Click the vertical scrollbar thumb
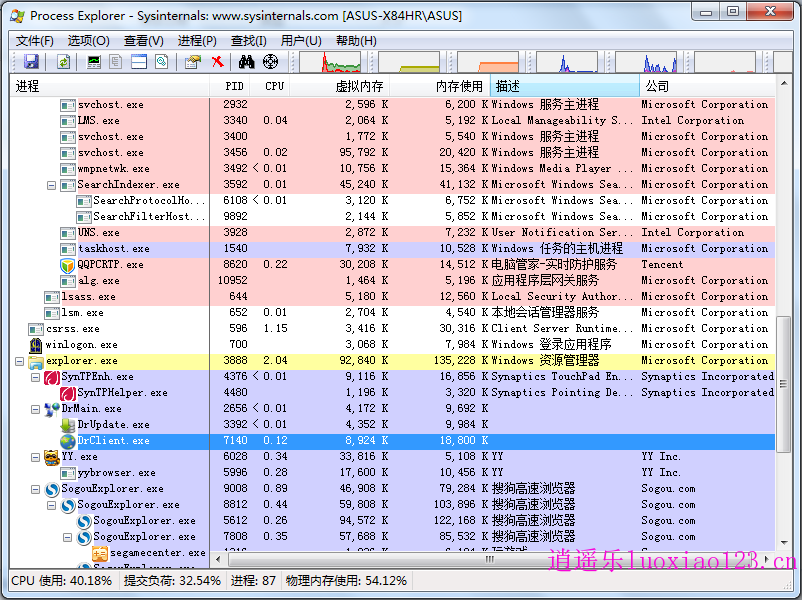Image resolution: width=802 pixels, height=600 pixels. pos(784,384)
